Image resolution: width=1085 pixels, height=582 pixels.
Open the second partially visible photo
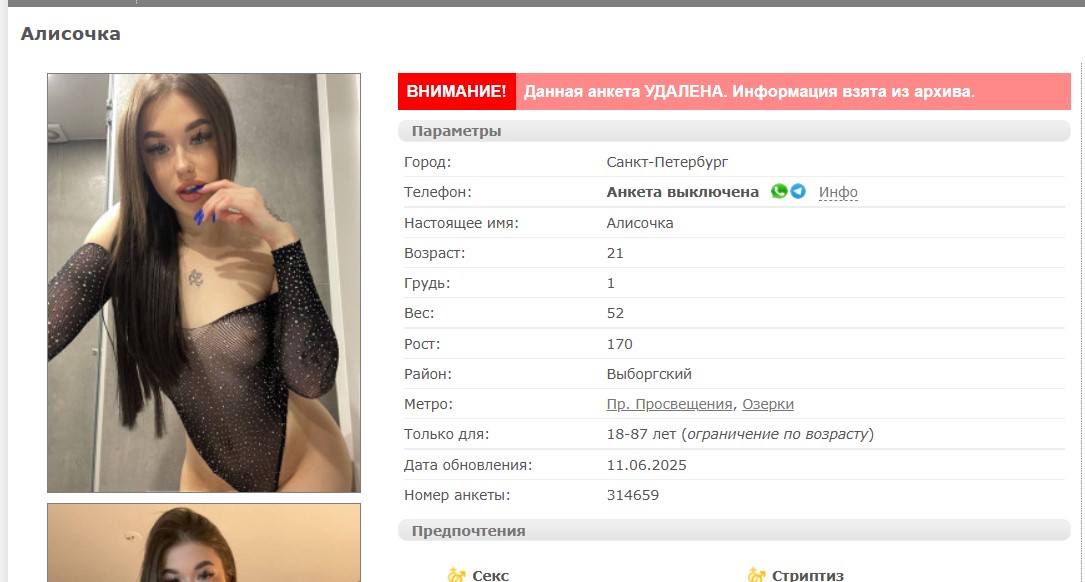[x=204, y=543]
